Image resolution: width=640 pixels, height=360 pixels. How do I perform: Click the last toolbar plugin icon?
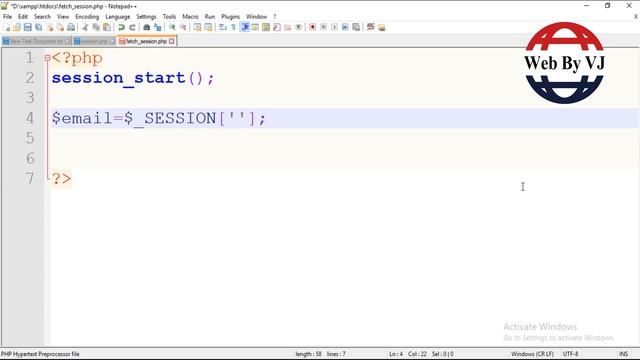pos(382,27)
